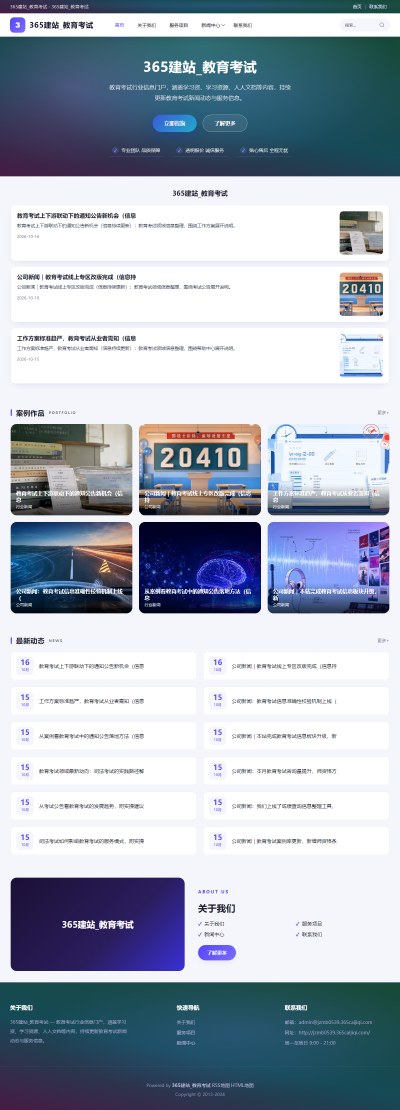Click 联系我们 link in the top utility bar

coord(377,6)
